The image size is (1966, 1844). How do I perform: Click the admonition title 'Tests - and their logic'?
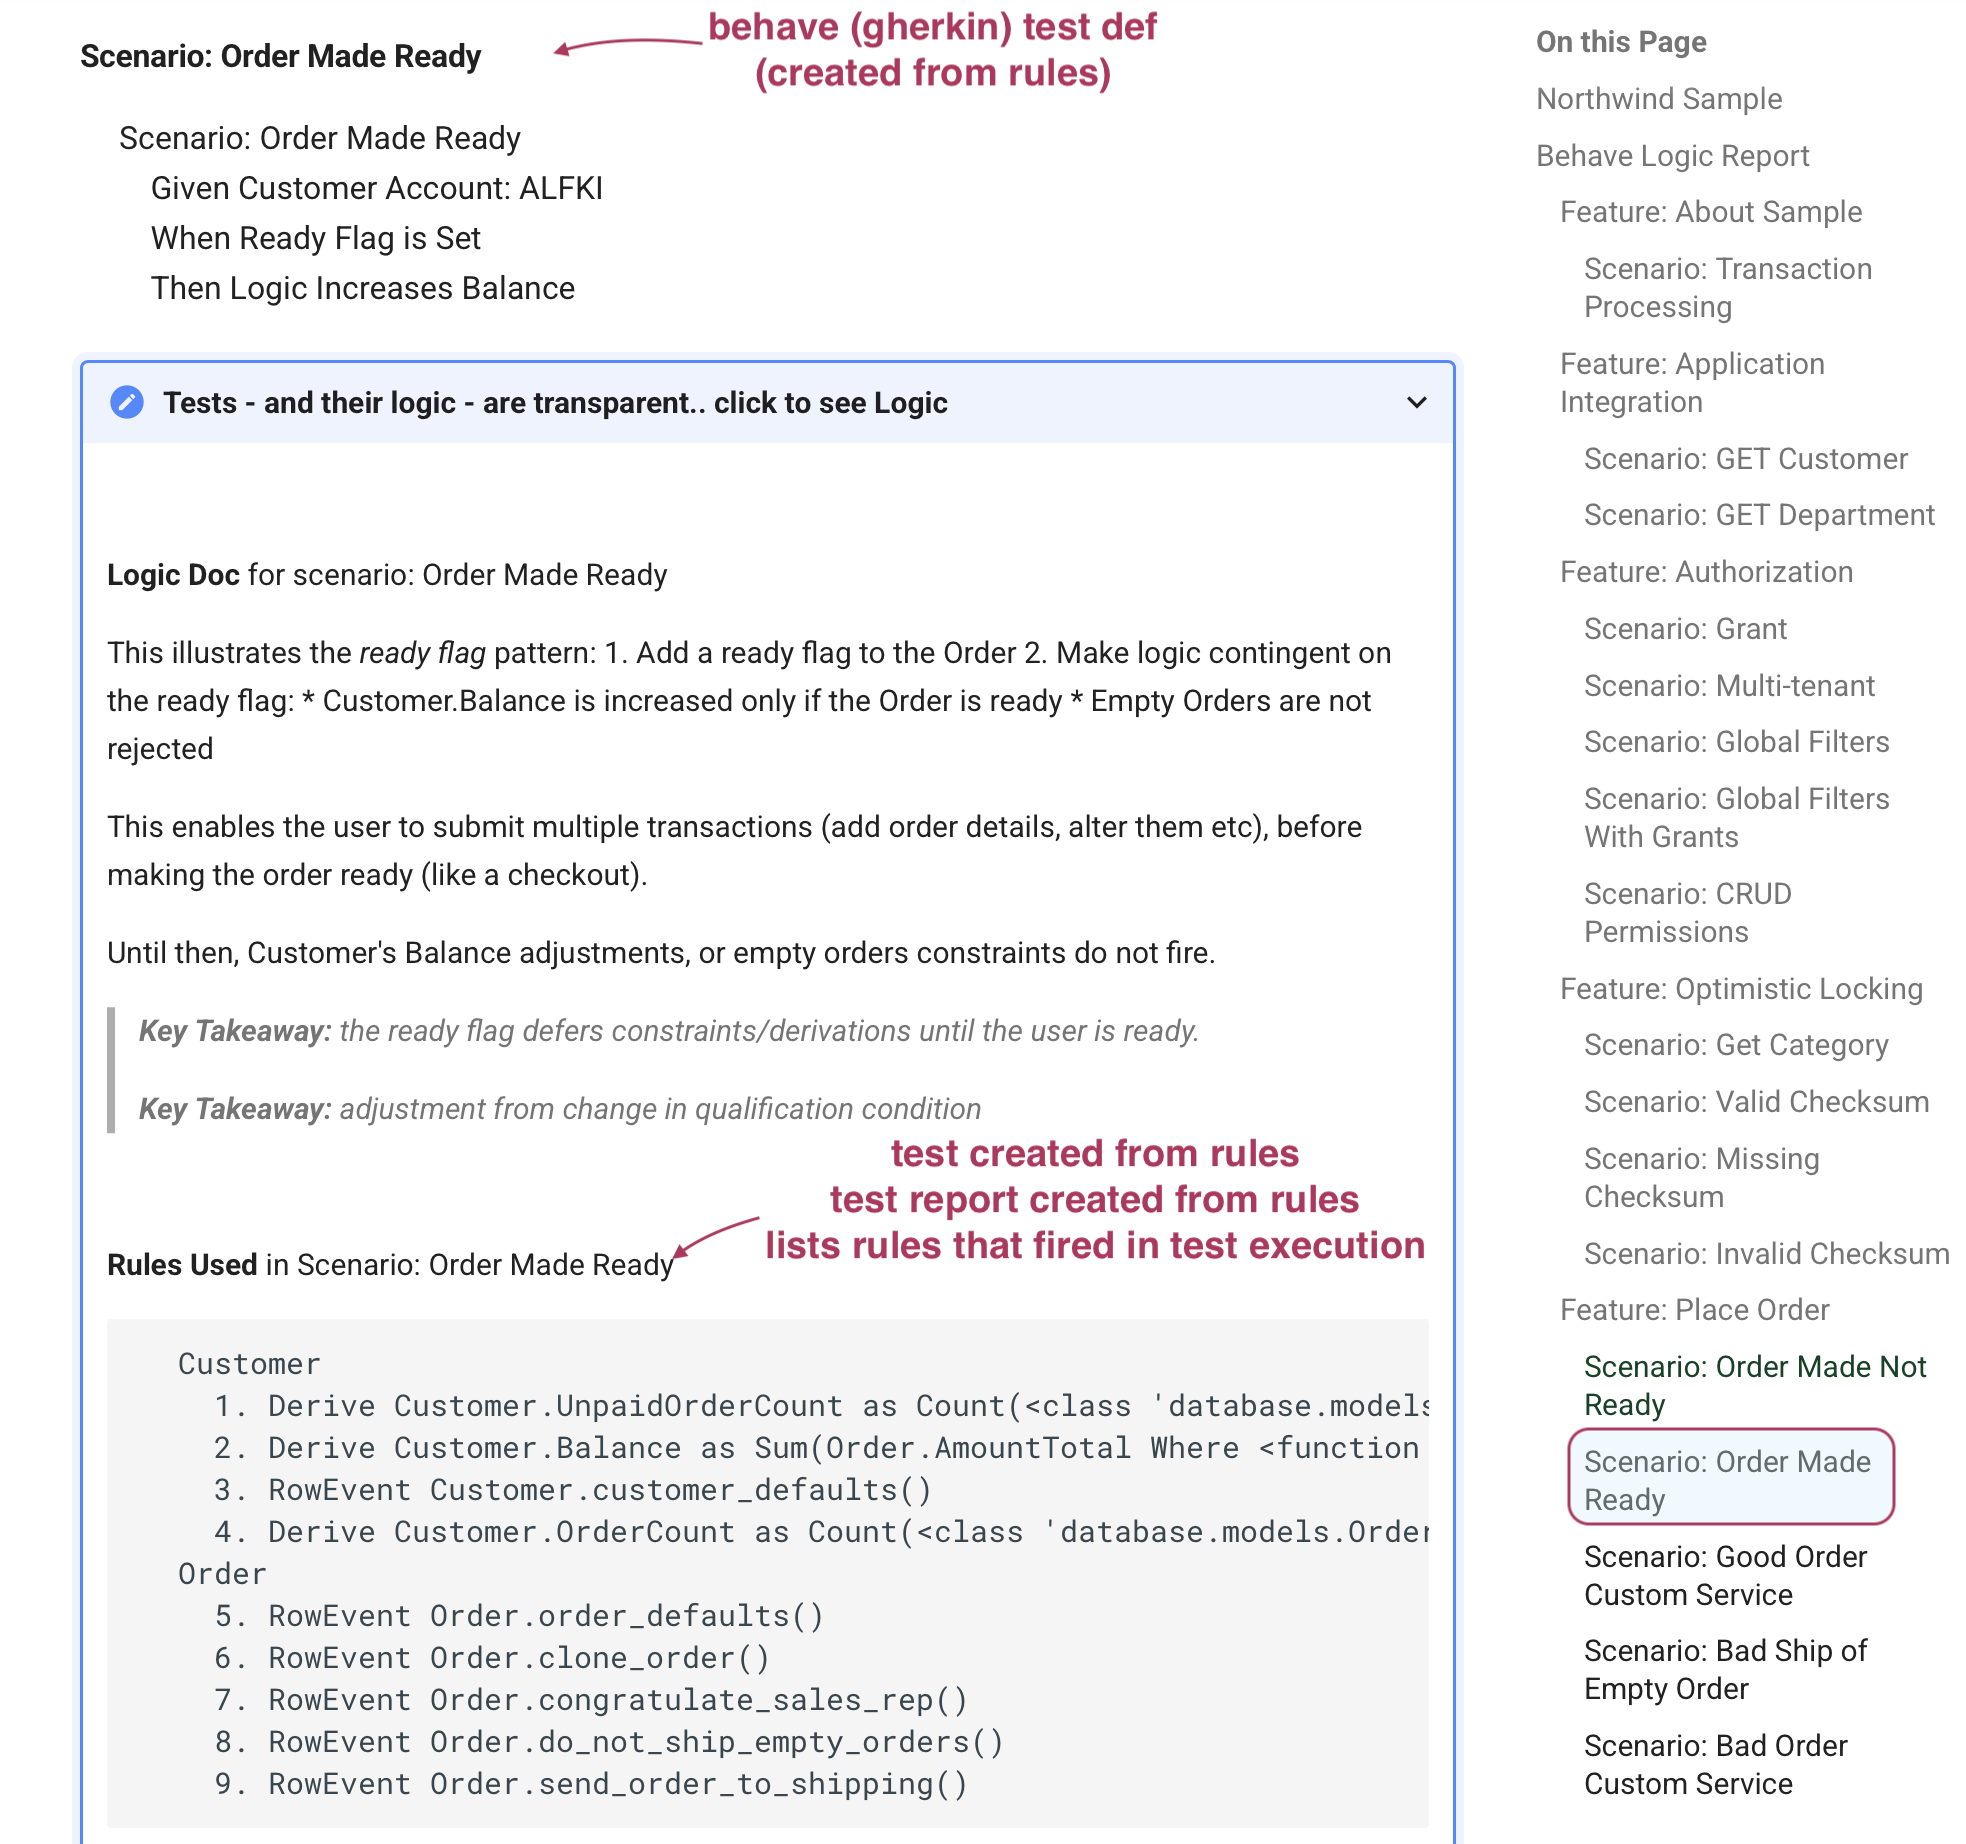point(555,402)
